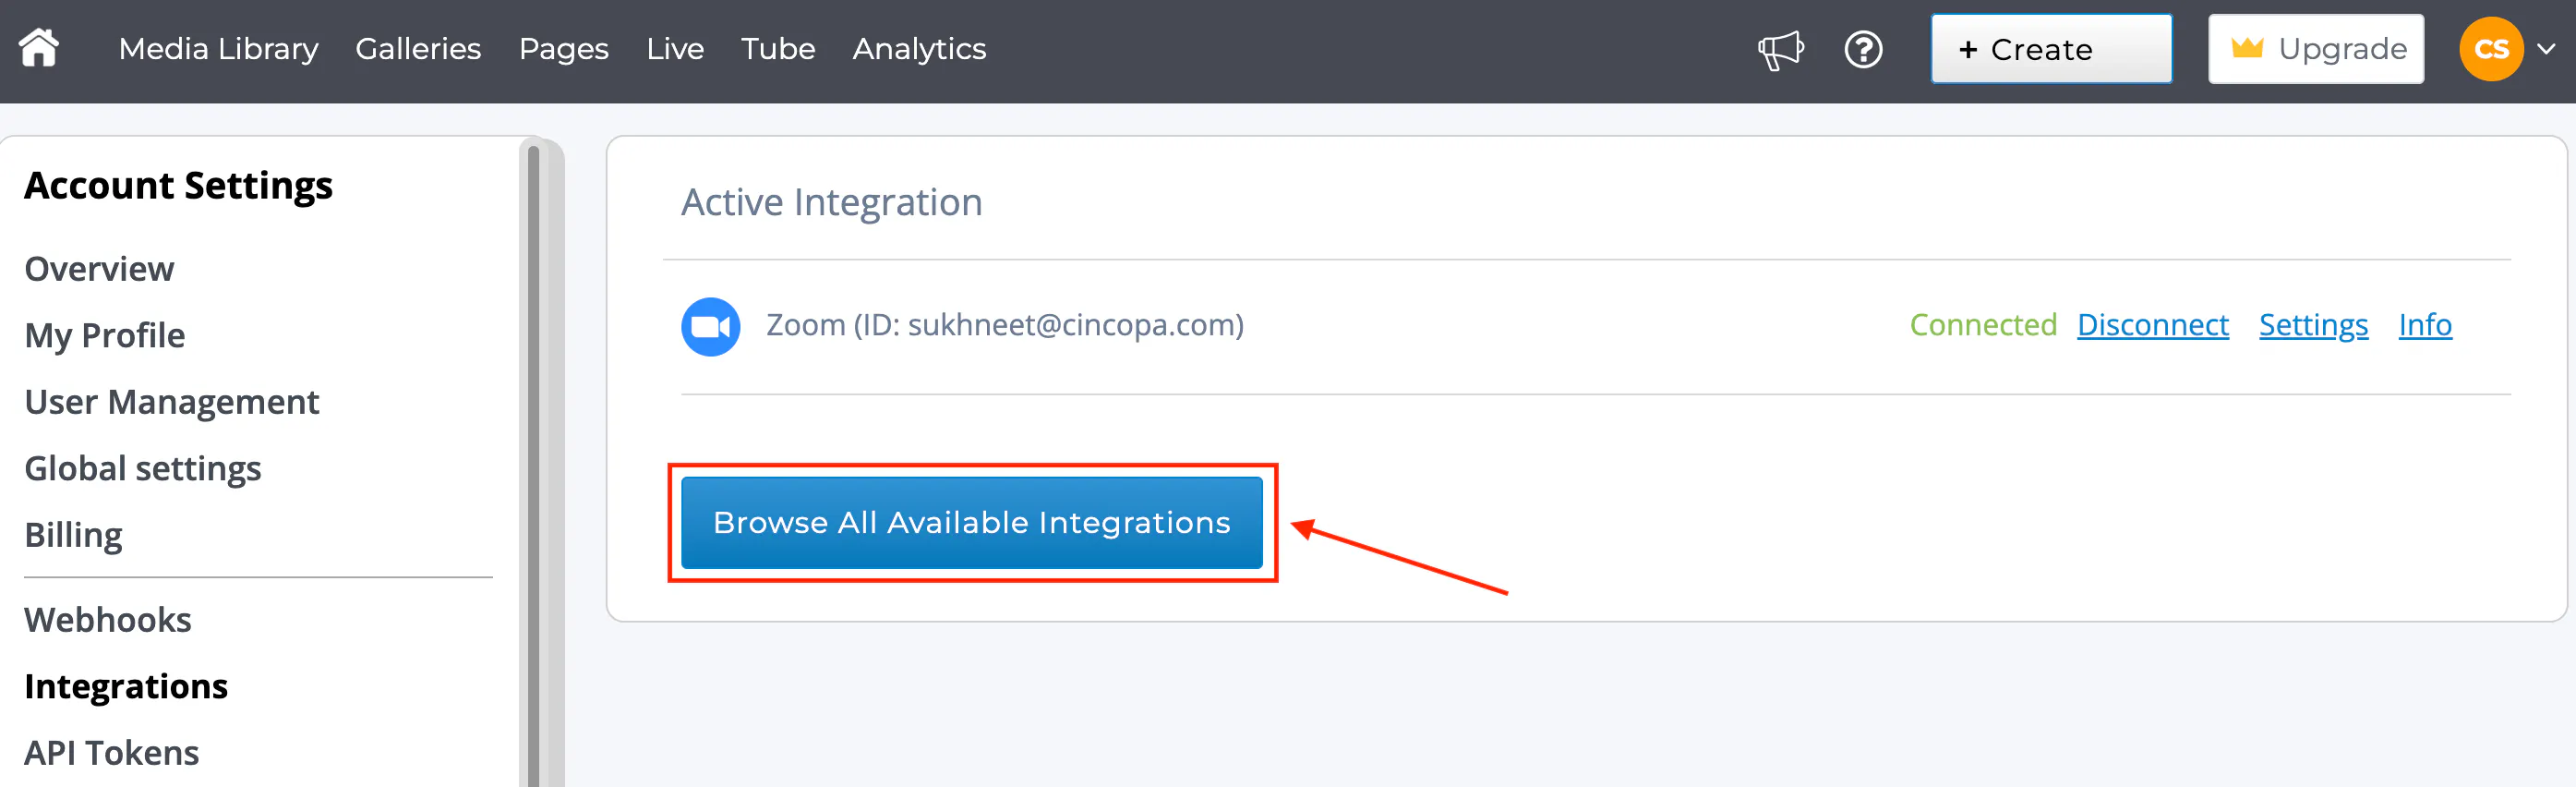
Task: Open the announcements megaphone icon
Action: click(1781, 49)
